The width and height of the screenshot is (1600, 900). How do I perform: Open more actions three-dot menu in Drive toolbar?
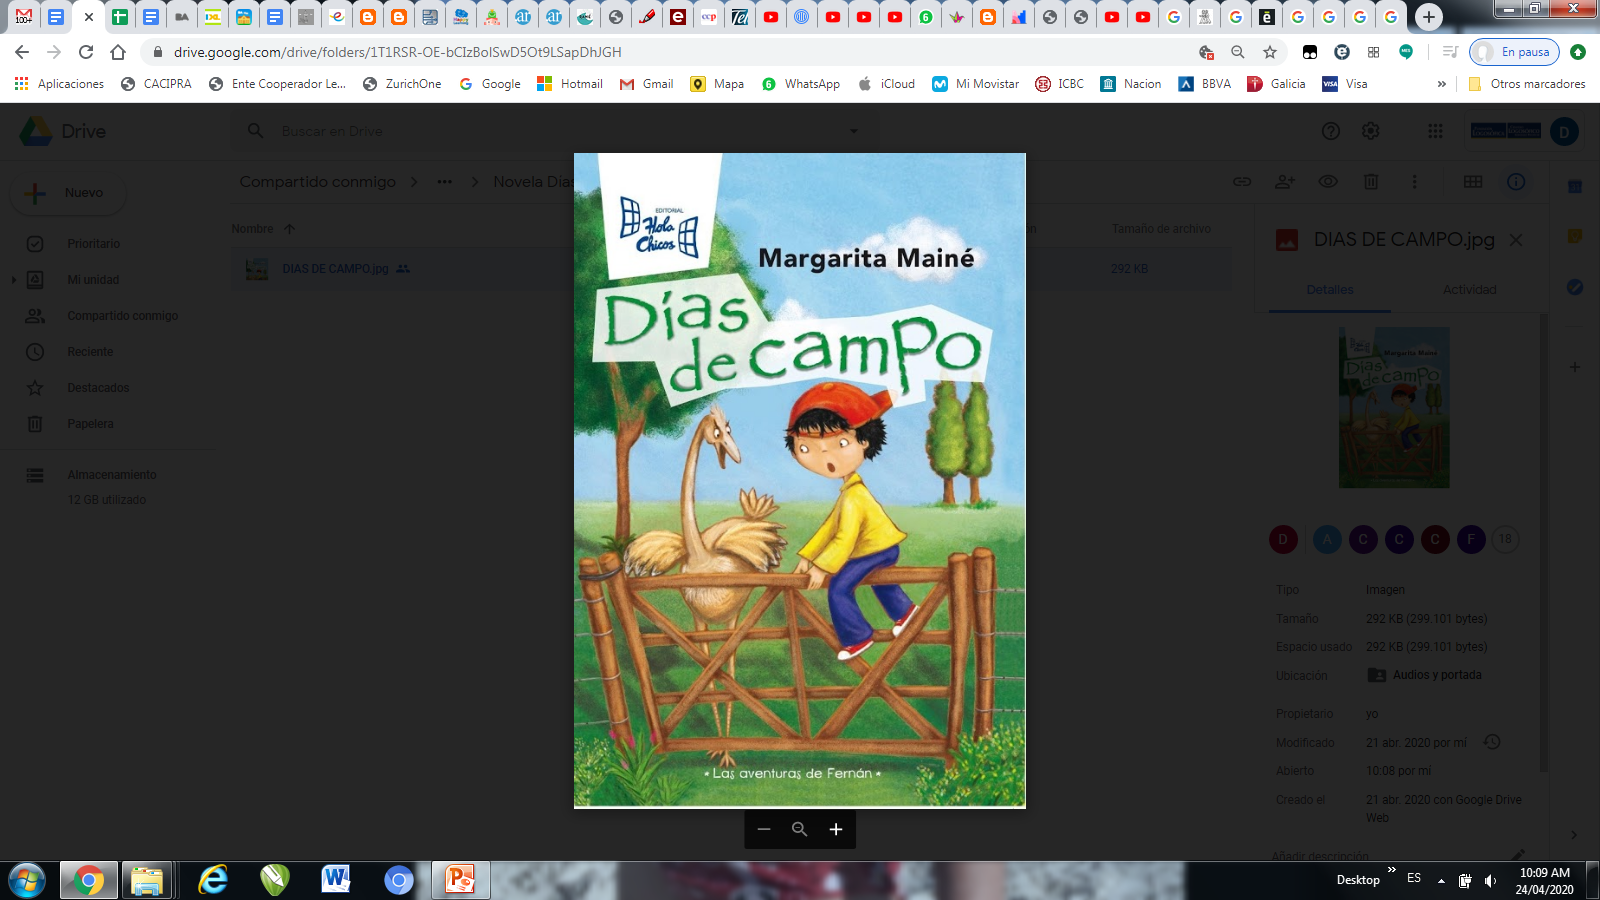(x=1414, y=182)
